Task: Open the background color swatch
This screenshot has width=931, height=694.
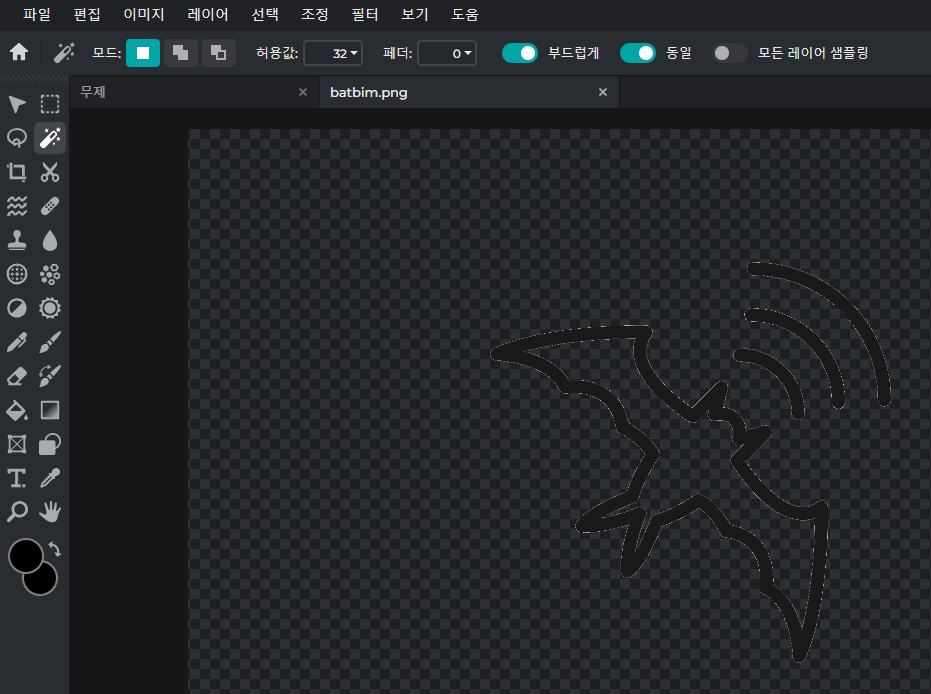Action: pos(45,583)
